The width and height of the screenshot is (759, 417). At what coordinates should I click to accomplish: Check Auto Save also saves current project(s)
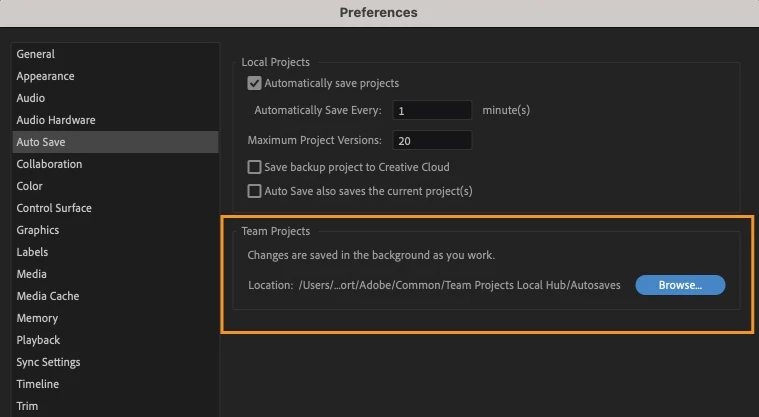point(254,191)
